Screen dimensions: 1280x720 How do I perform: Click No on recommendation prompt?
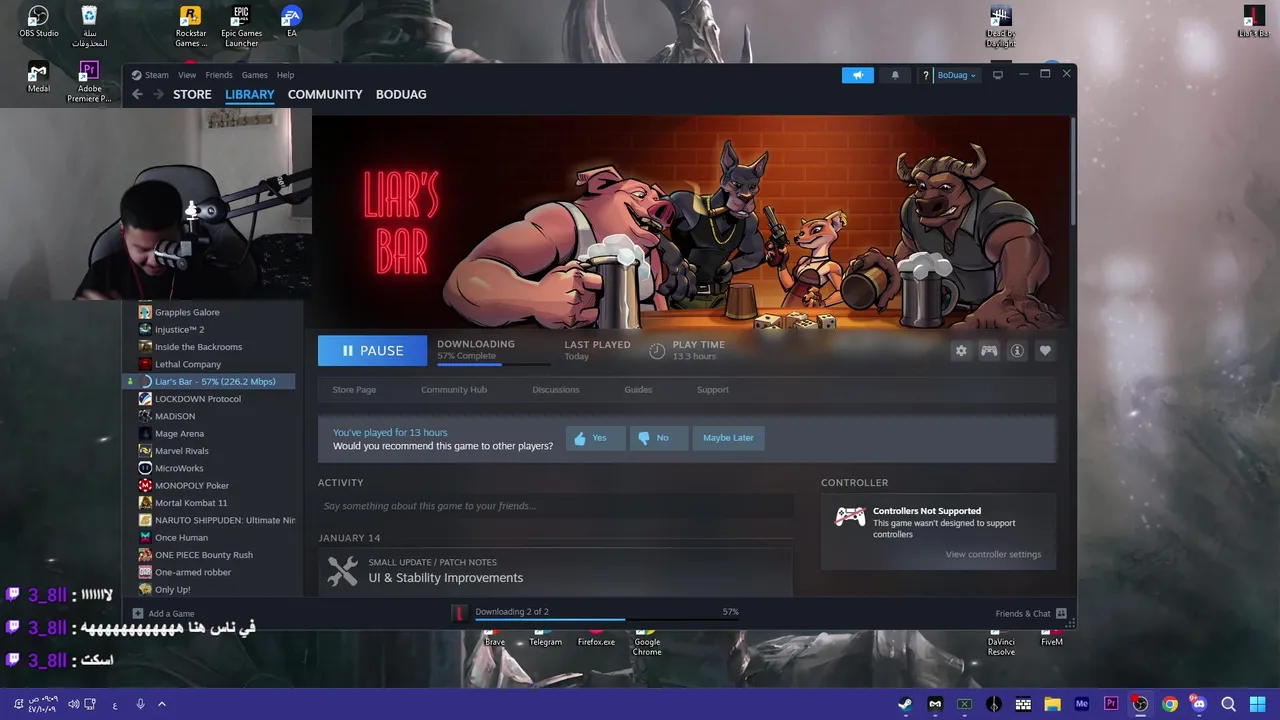659,438
